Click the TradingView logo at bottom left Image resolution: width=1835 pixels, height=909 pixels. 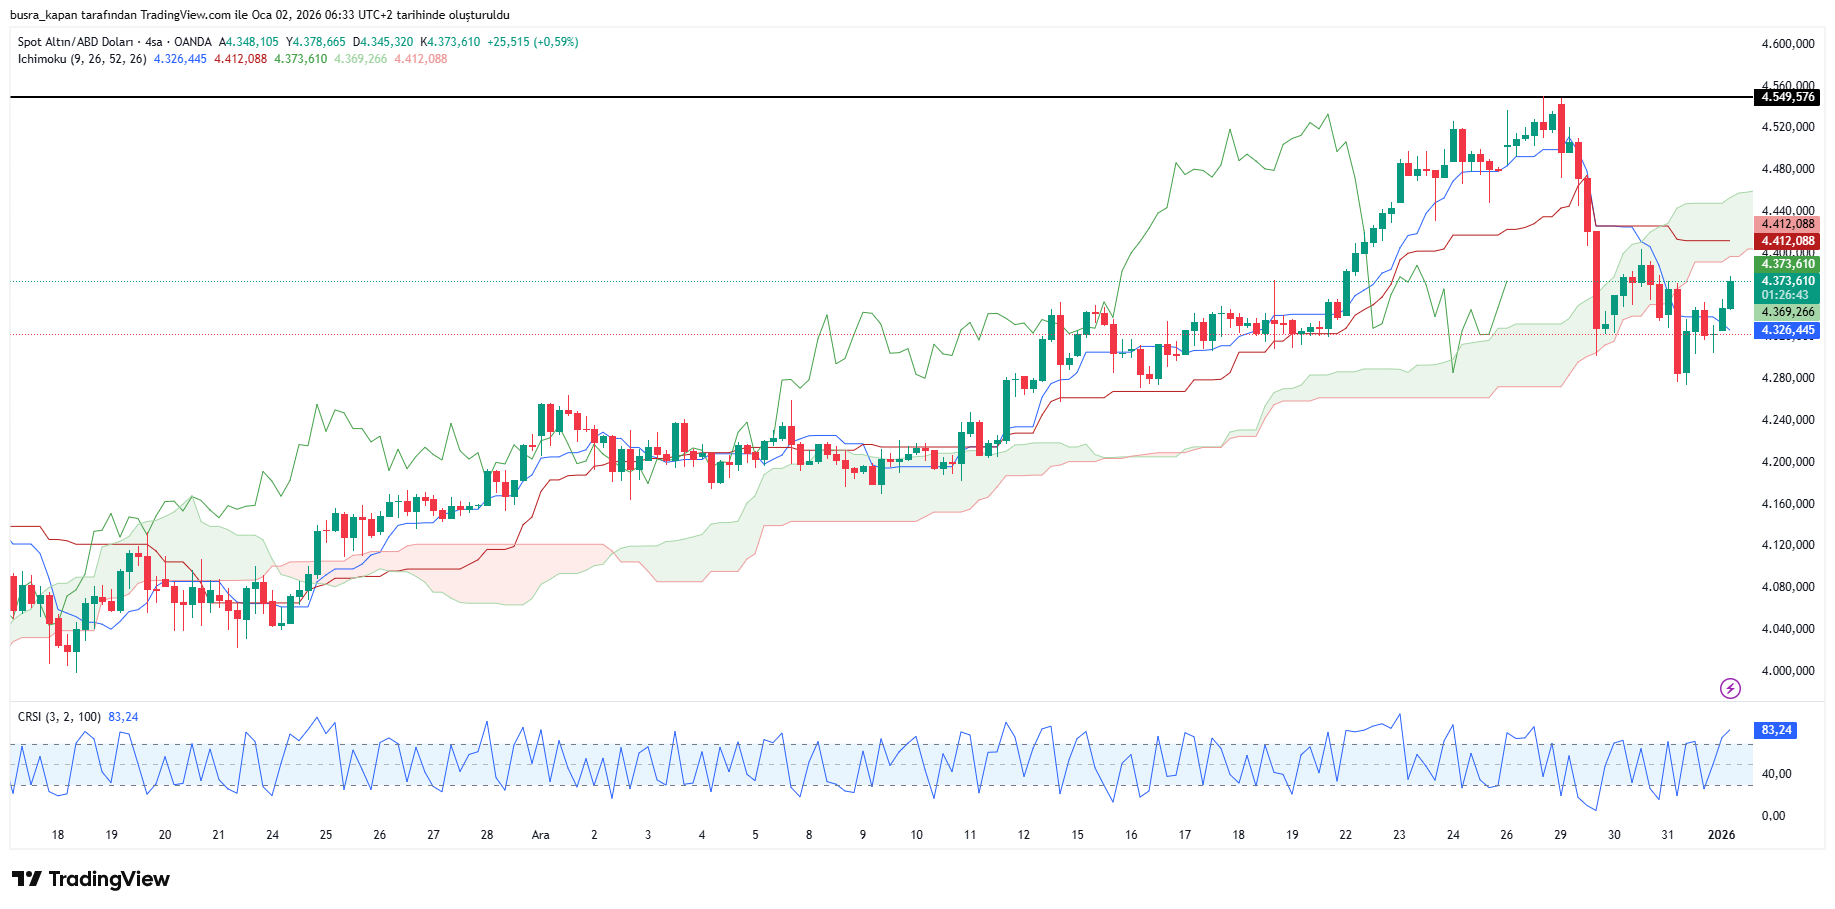[x=91, y=879]
